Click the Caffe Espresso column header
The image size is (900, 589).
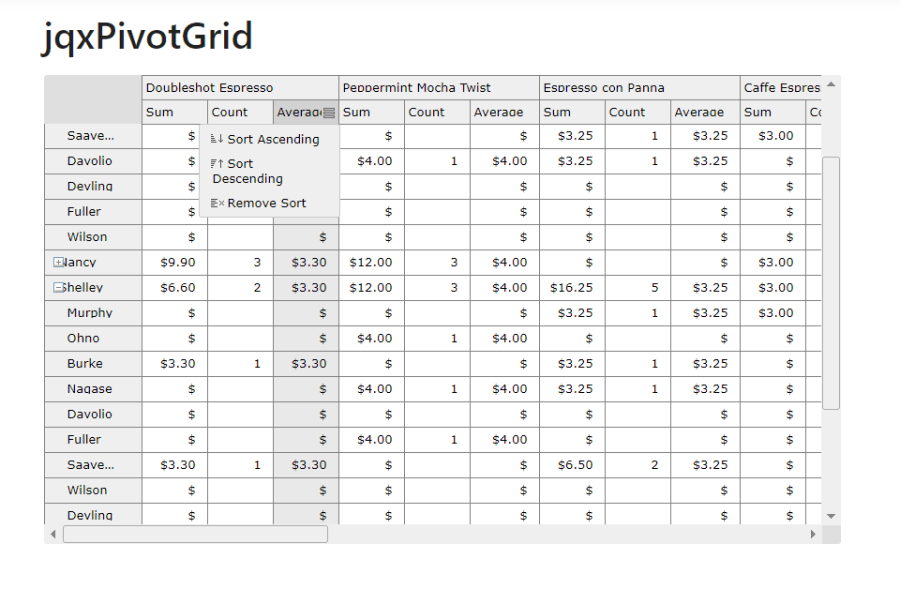(781, 88)
